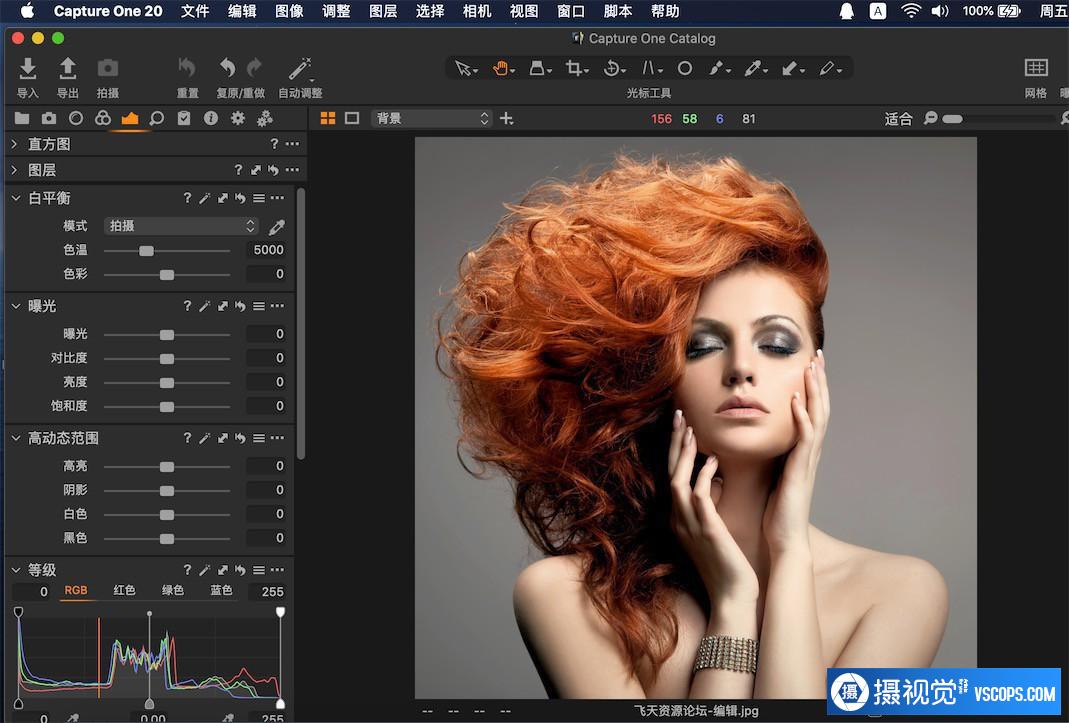
Task: Open the 图像 menu
Action: click(x=289, y=11)
